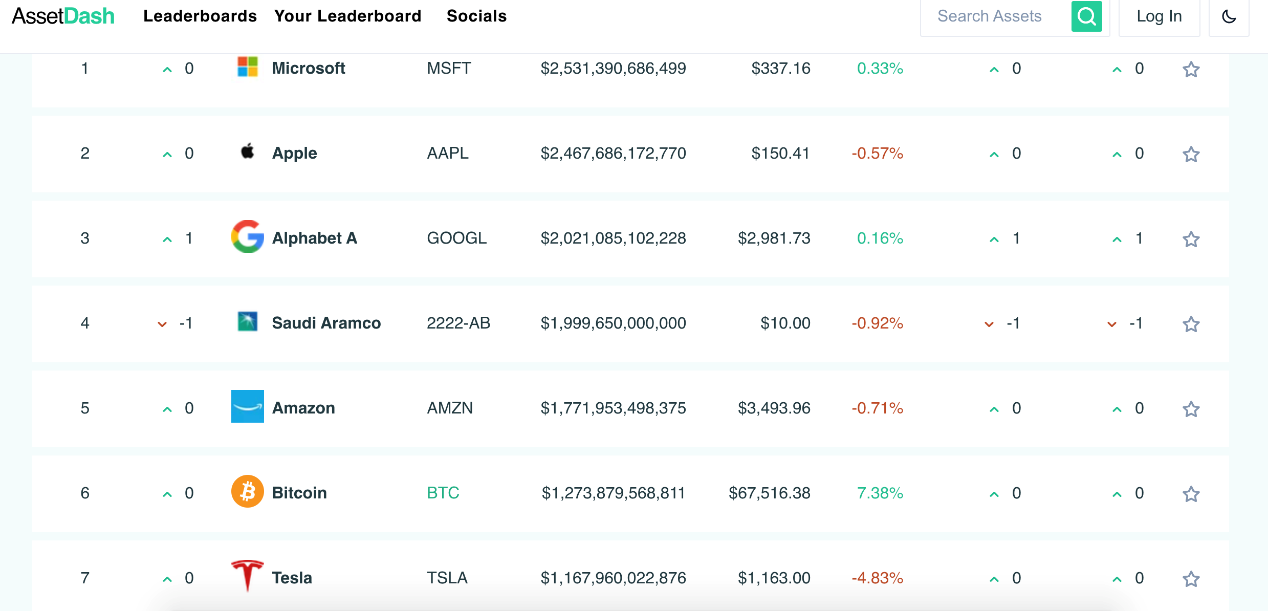Favorite Microsoft with its star icon
The width and height of the screenshot is (1268, 611).
1191,69
